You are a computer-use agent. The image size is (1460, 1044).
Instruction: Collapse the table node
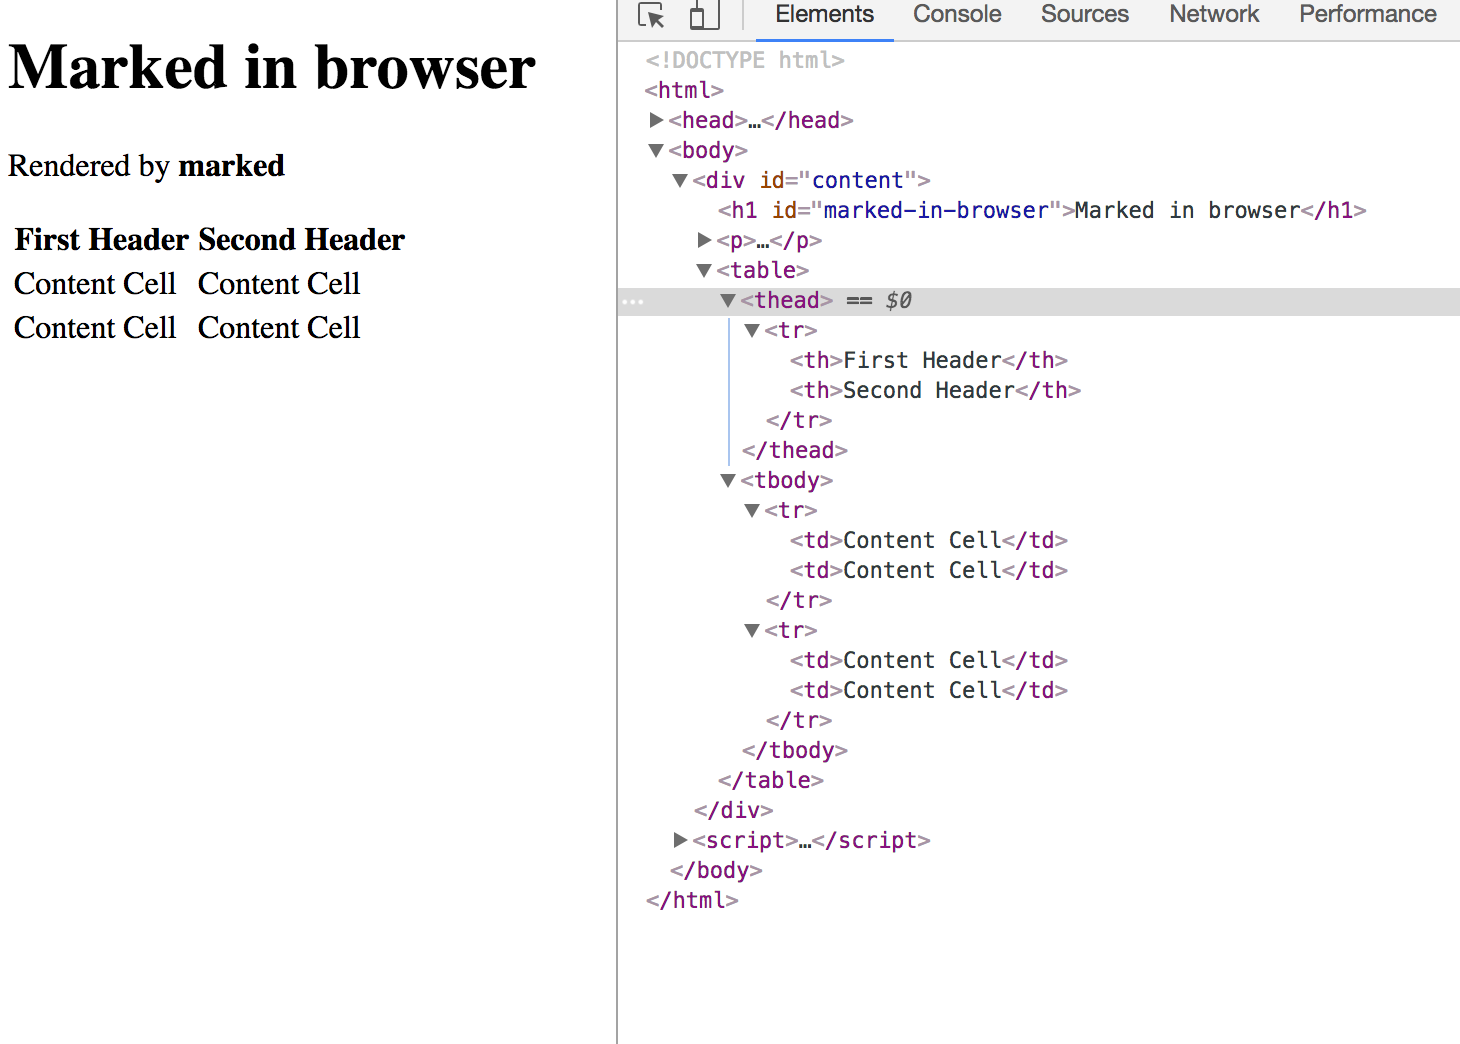point(704,270)
